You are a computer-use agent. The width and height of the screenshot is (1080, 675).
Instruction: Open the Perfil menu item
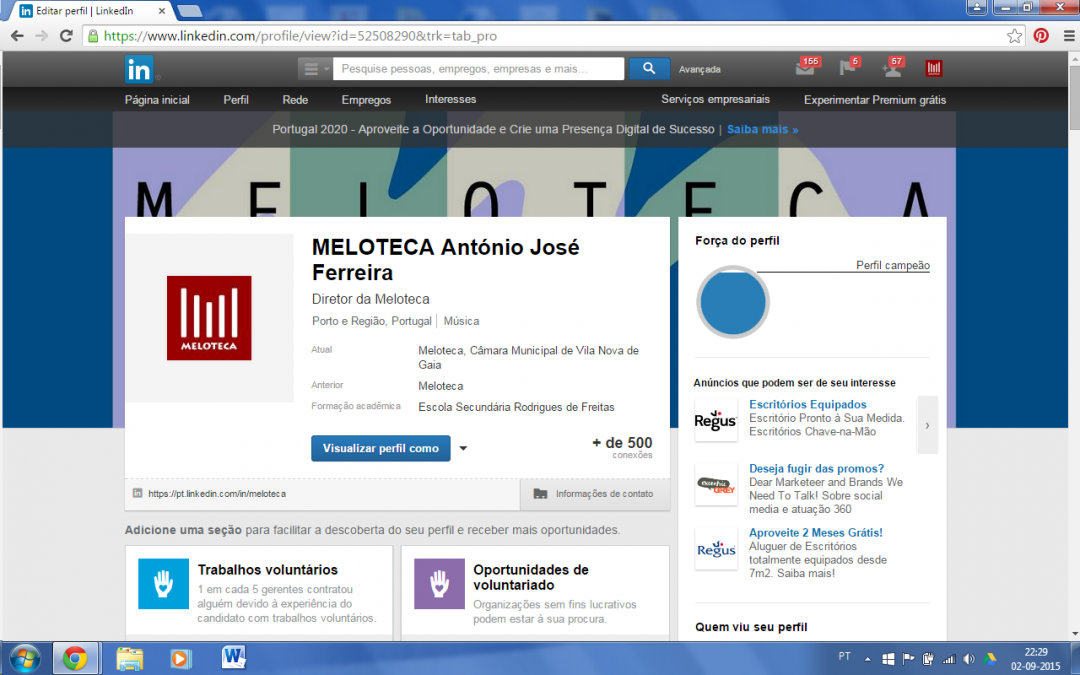236,99
